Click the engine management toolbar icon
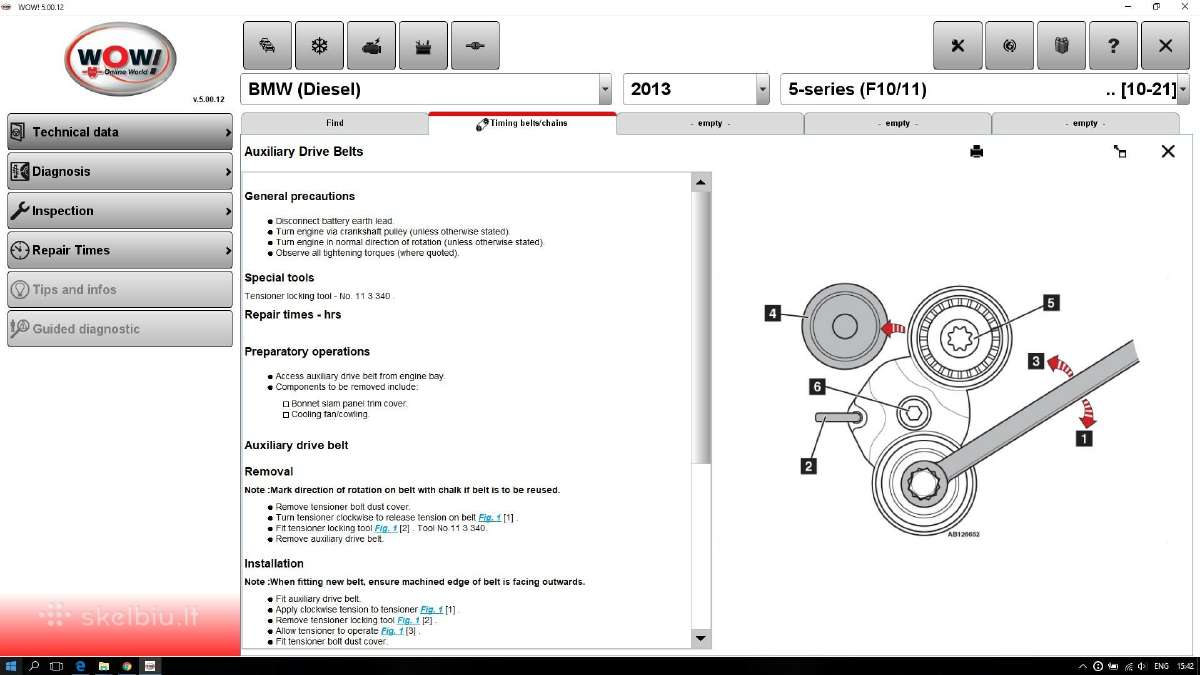Screen dimensions: 1200x675 (x=371, y=46)
